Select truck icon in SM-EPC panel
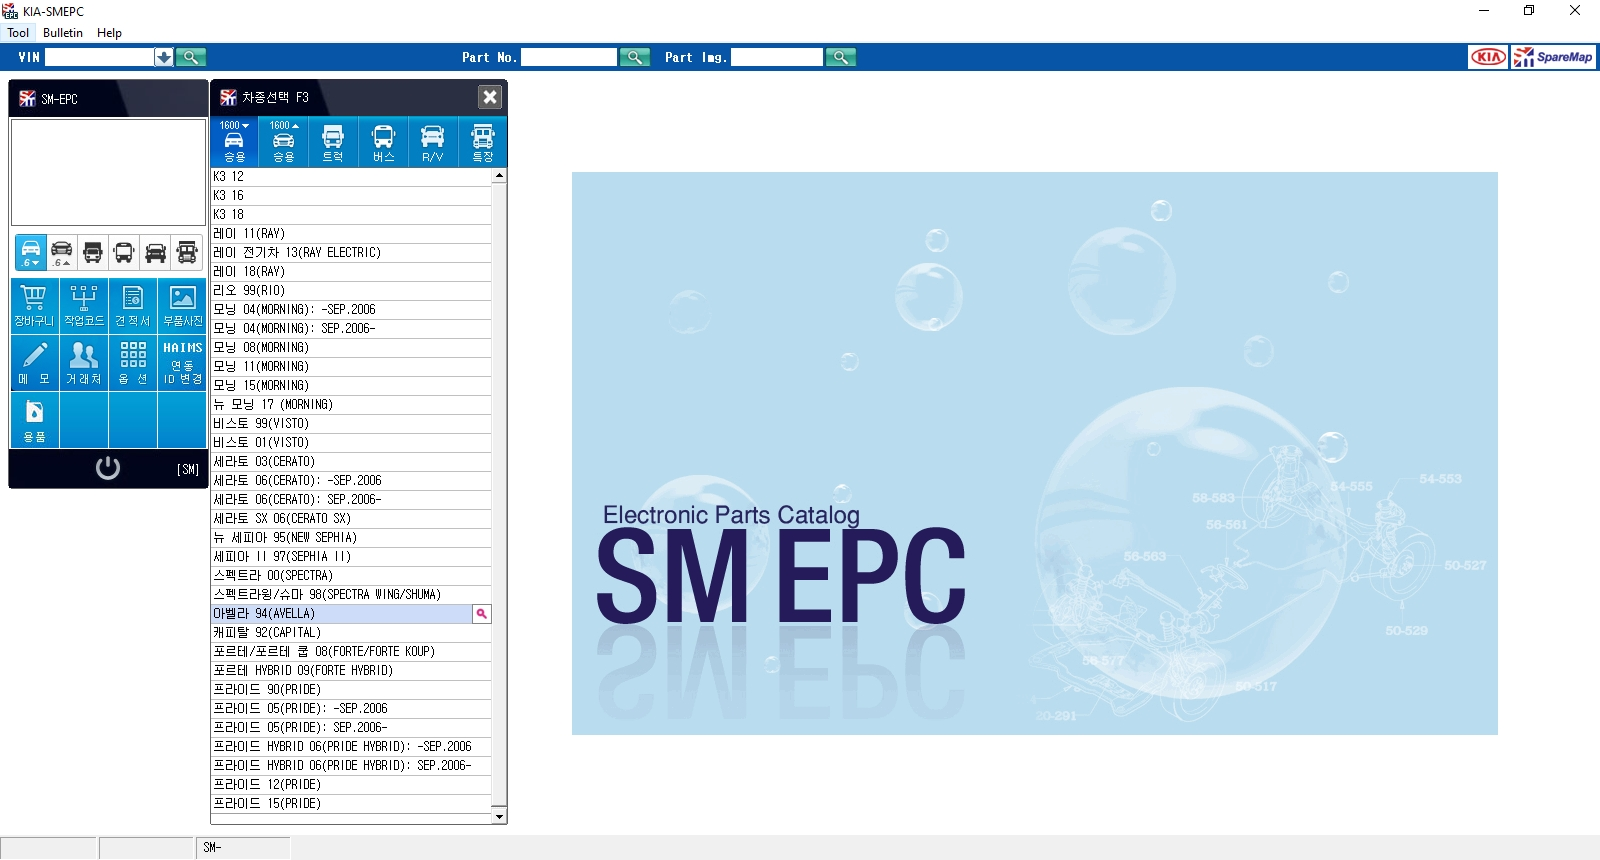Screen dimensions: 1600x860 pyautogui.click(x=93, y=252)
